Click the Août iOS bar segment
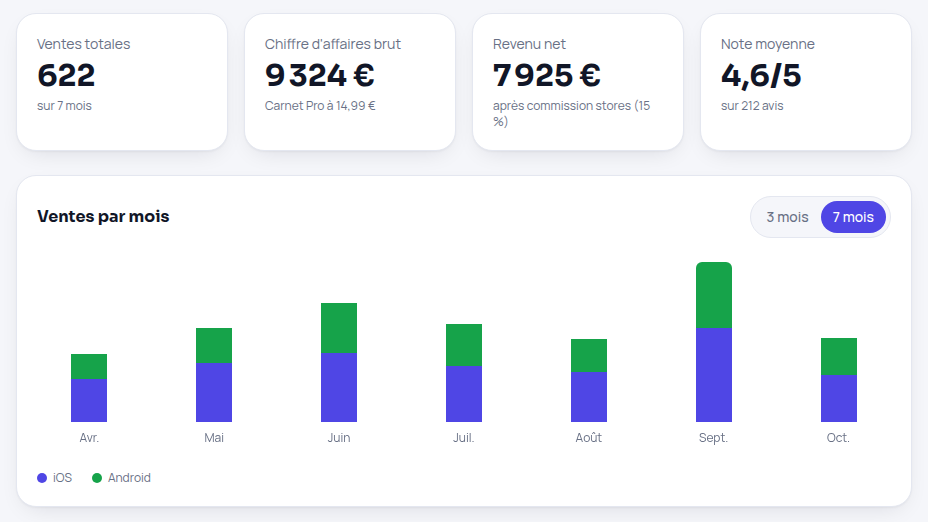Viewport: 928px width, 522px height. point(588,397)
